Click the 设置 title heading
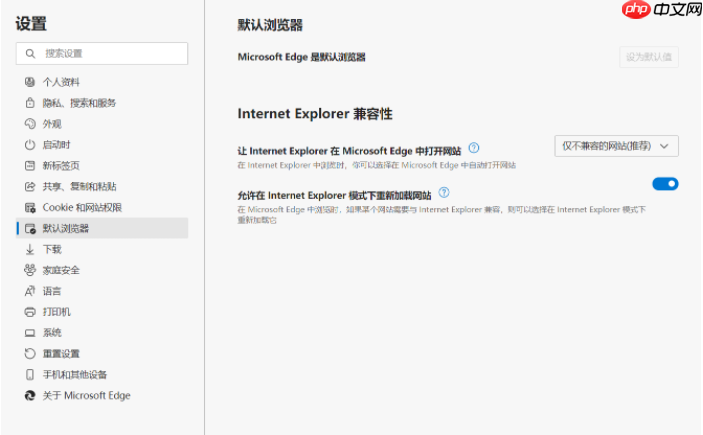 pos(31,24)
